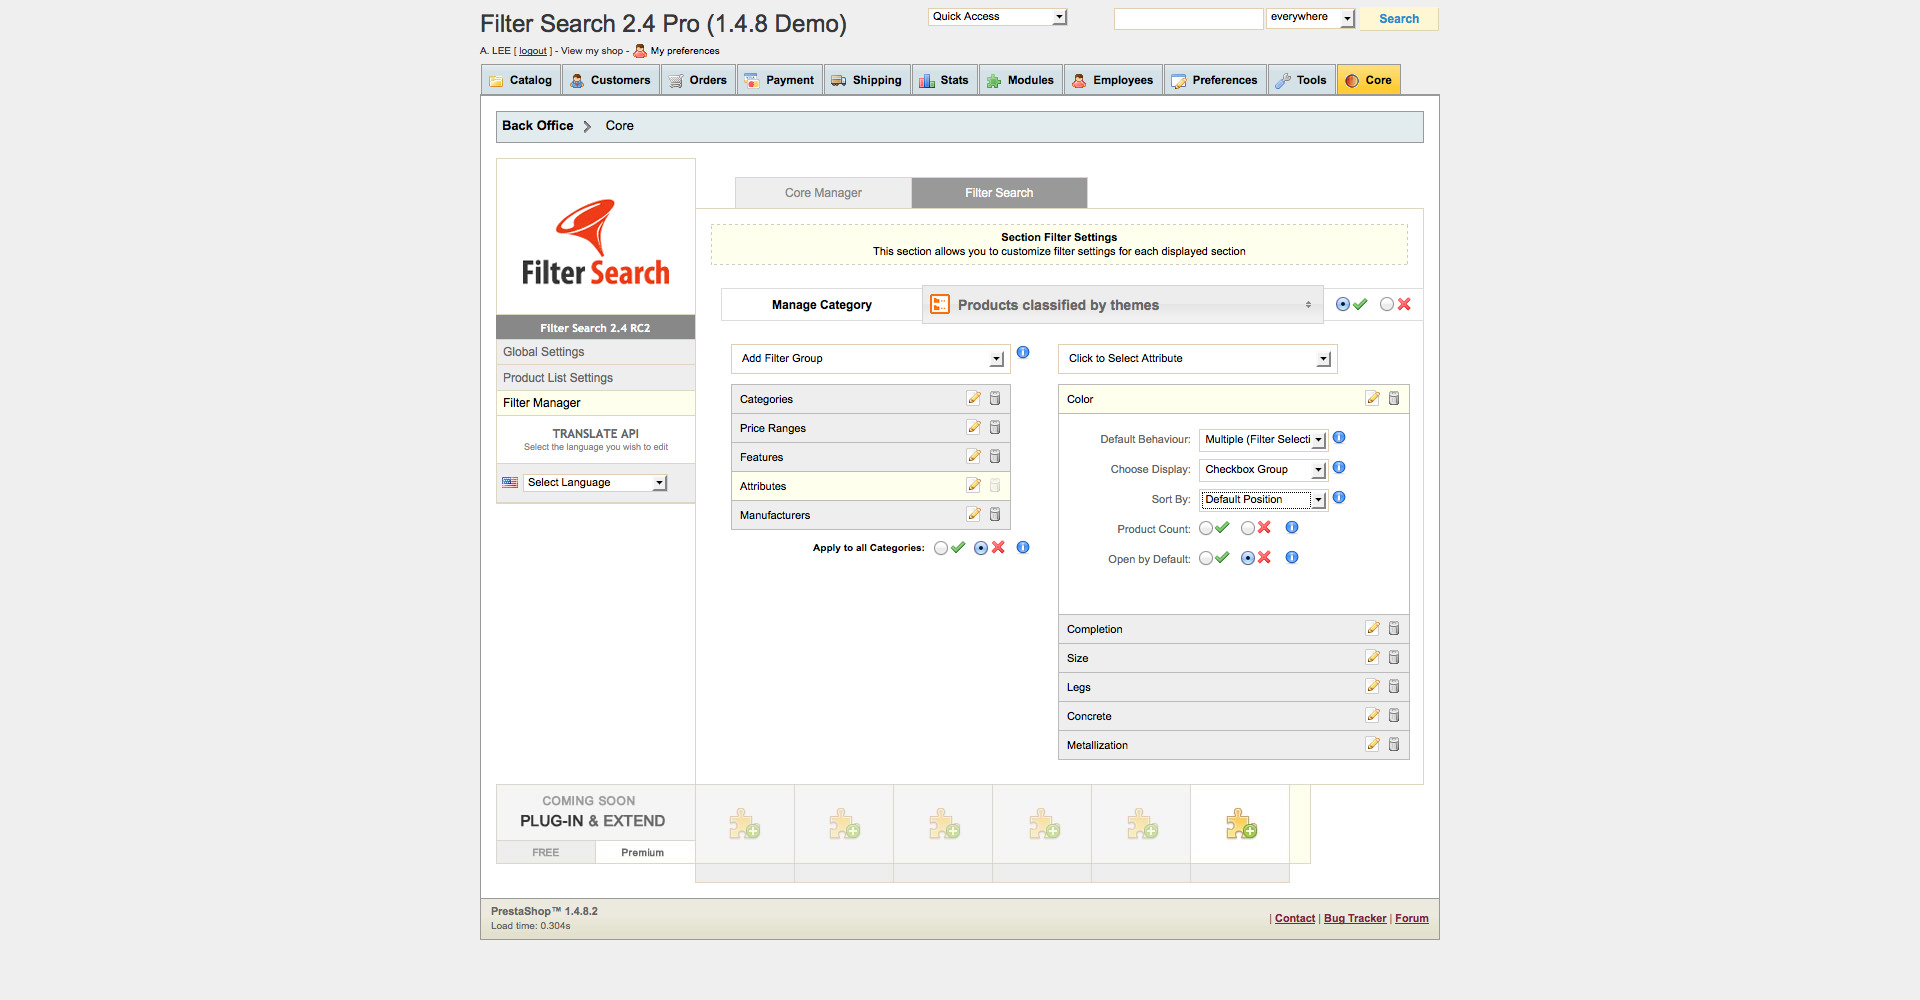Enable Apply to all Categories
This screenshot has width=1920, height=1000.
pos(941,548)
